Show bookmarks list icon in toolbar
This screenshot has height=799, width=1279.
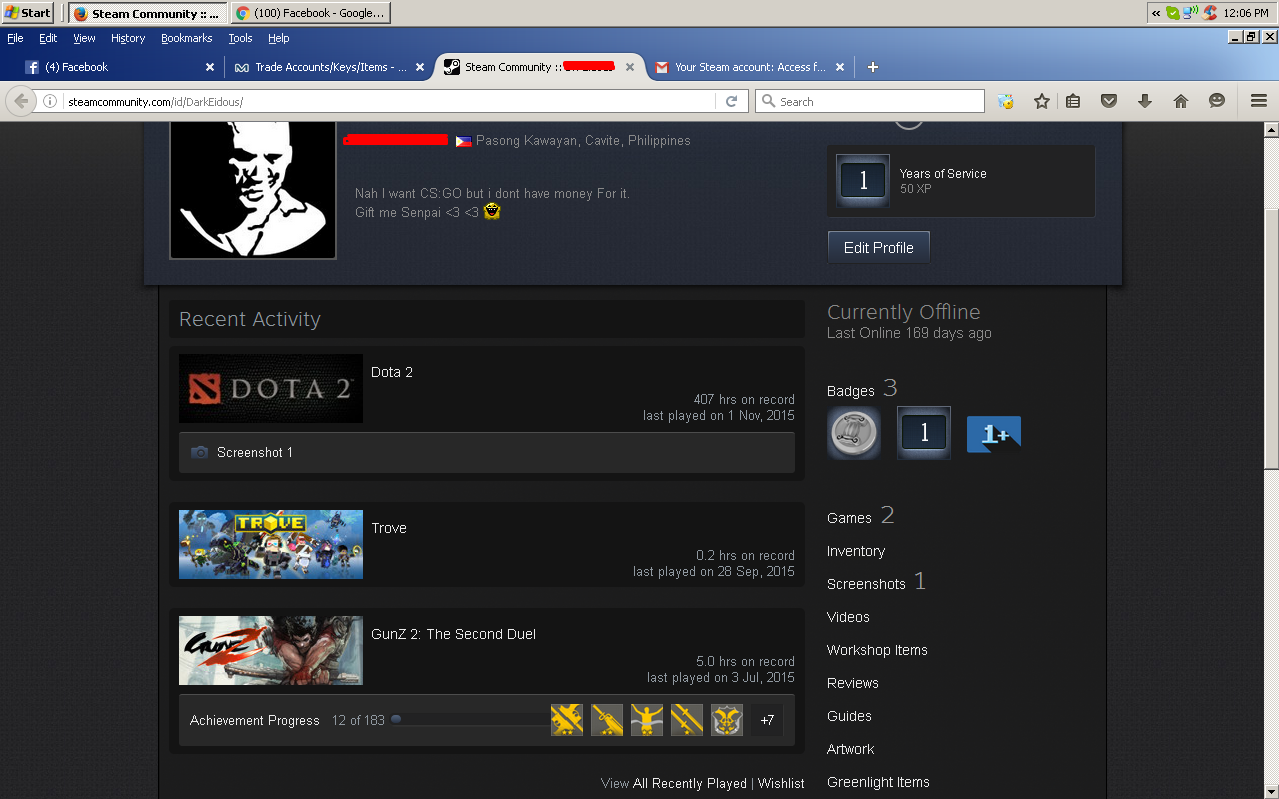coord(1073,101)
